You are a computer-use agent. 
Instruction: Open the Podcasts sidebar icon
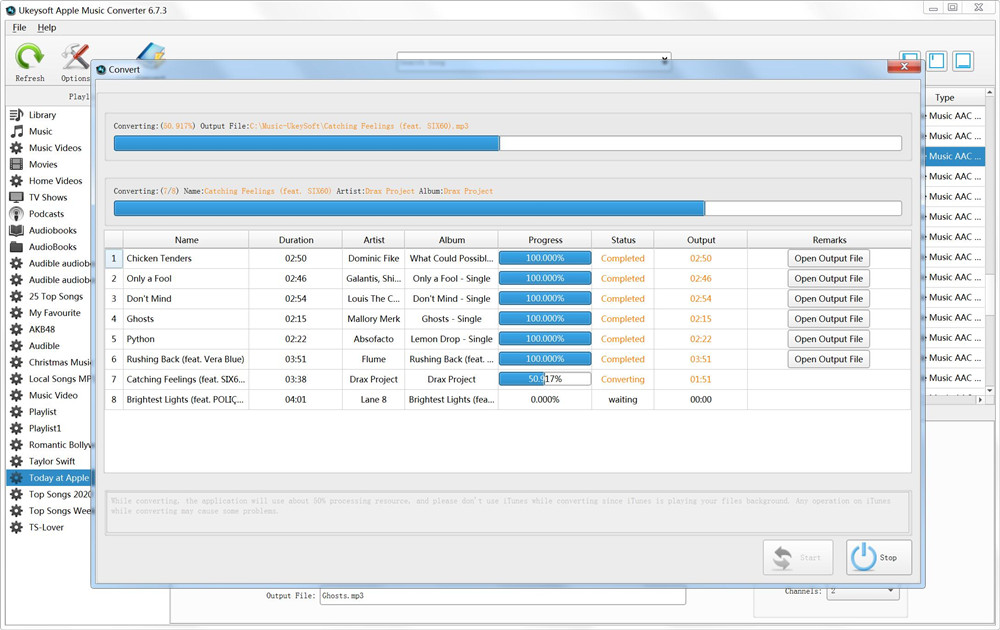17,214
